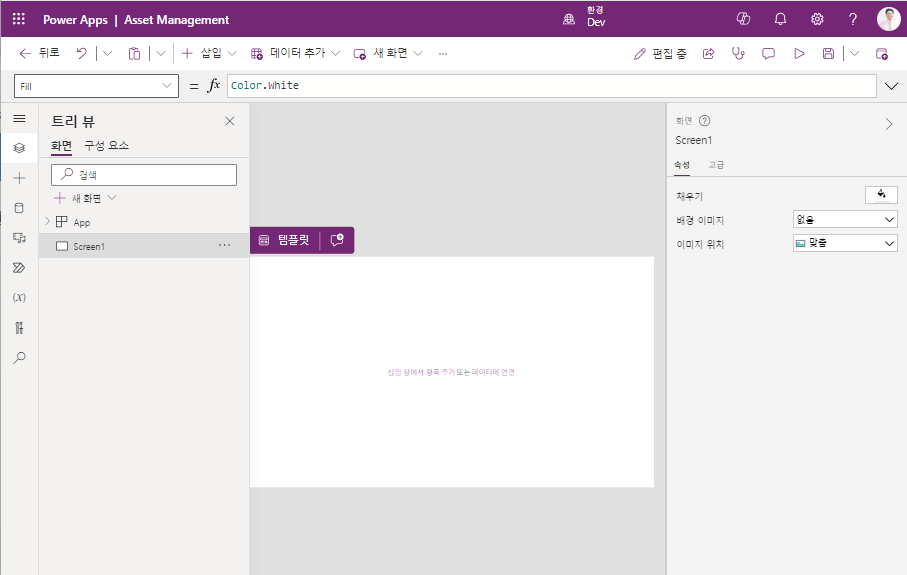Open the environment Dev selector
This screenshot has height=575, width=907.
click(x=584, y=17)
